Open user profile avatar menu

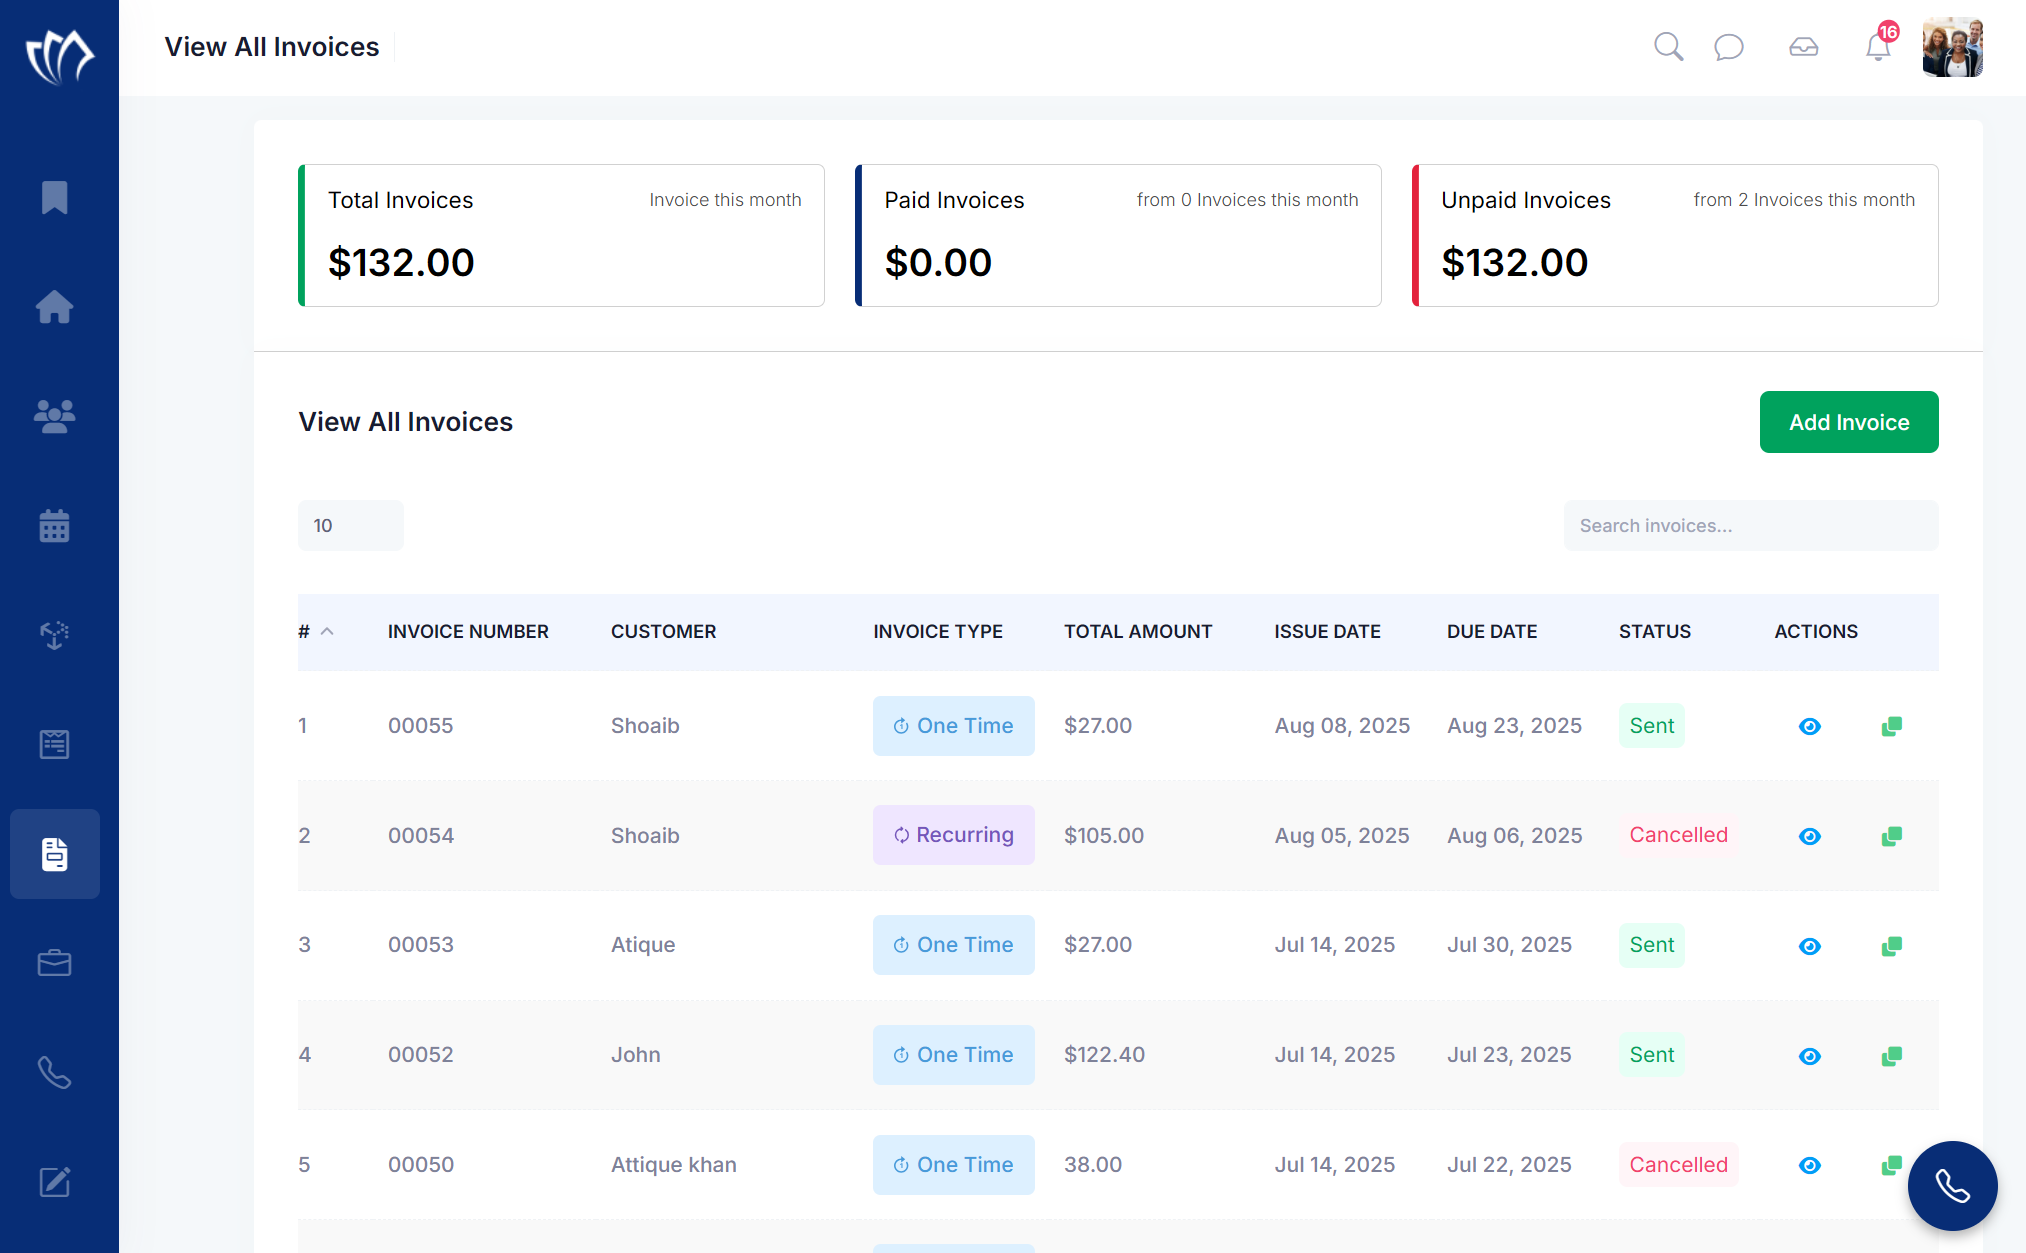[1952, 47]
